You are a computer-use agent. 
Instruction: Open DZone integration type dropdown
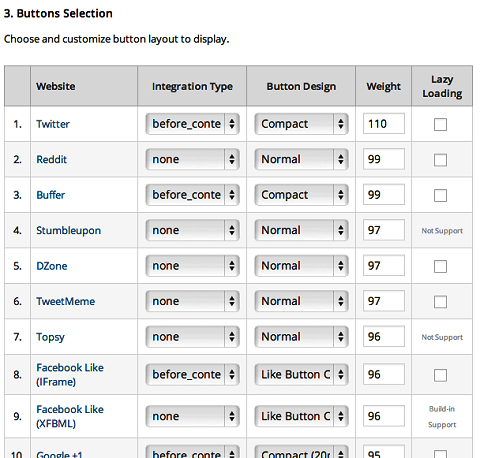tap(192, 266)
